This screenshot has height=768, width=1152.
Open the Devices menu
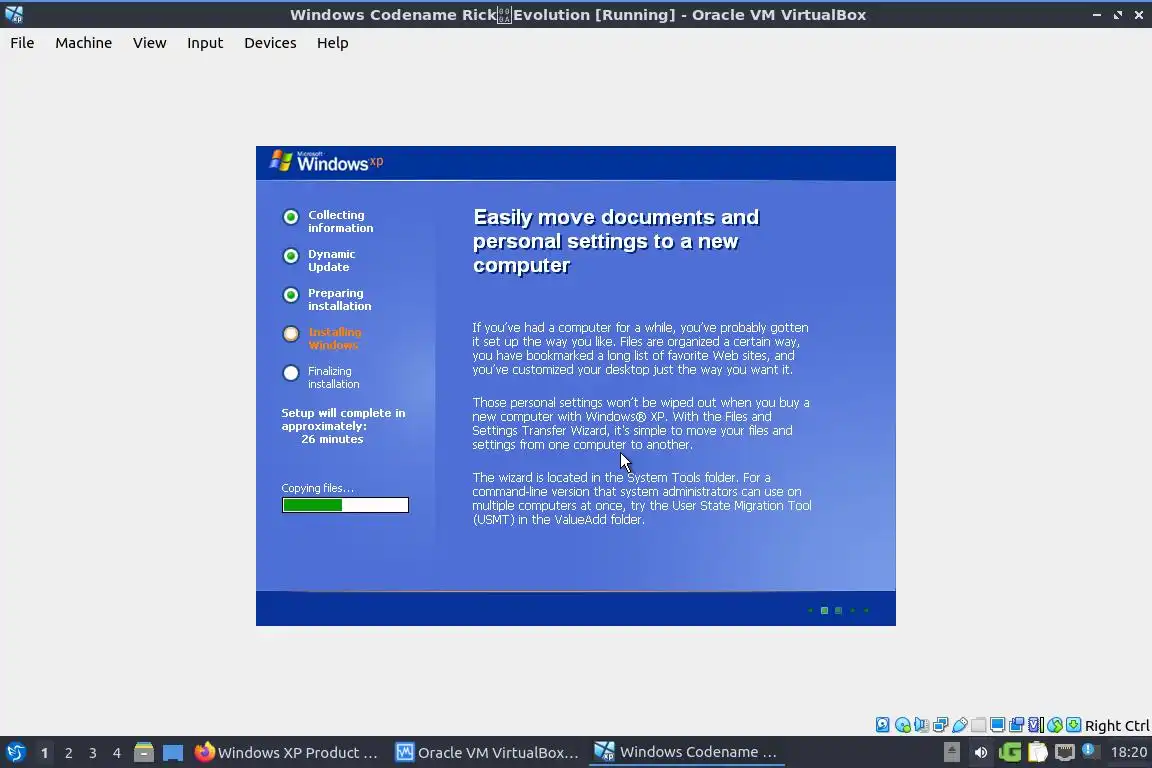tap(270, 43)
